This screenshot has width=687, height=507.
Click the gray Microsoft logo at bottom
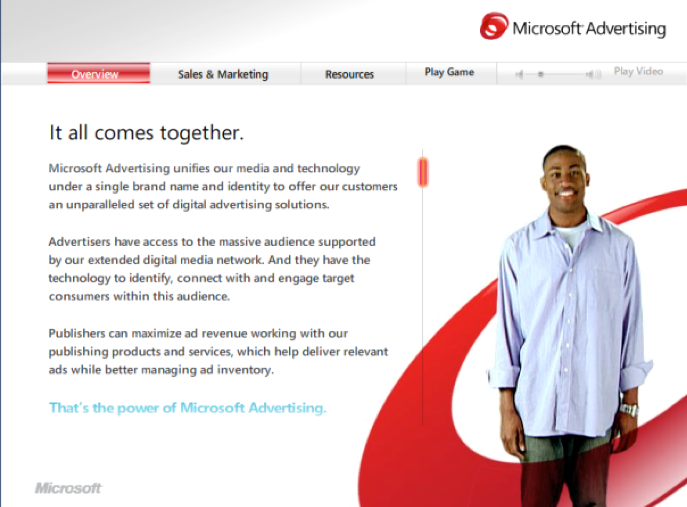tap(68, 488)
